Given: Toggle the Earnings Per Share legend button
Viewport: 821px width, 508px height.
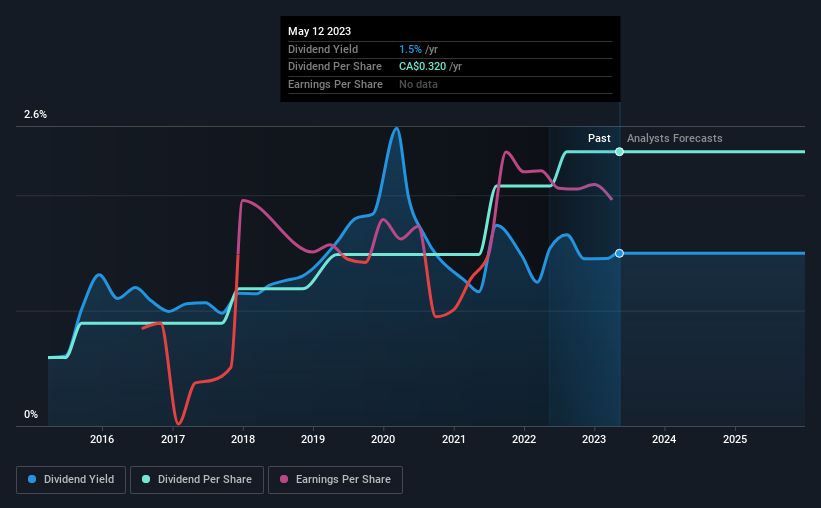Looking at the screenshot, I should (x=335, y=480).
